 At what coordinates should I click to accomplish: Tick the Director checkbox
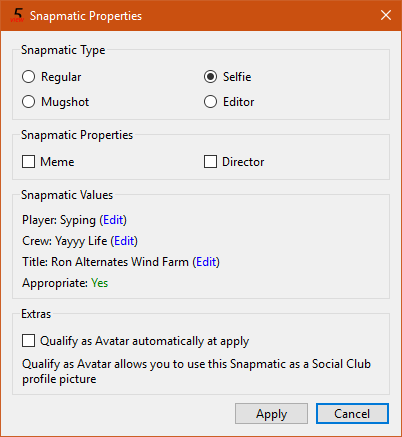click(x=234, y=162)
